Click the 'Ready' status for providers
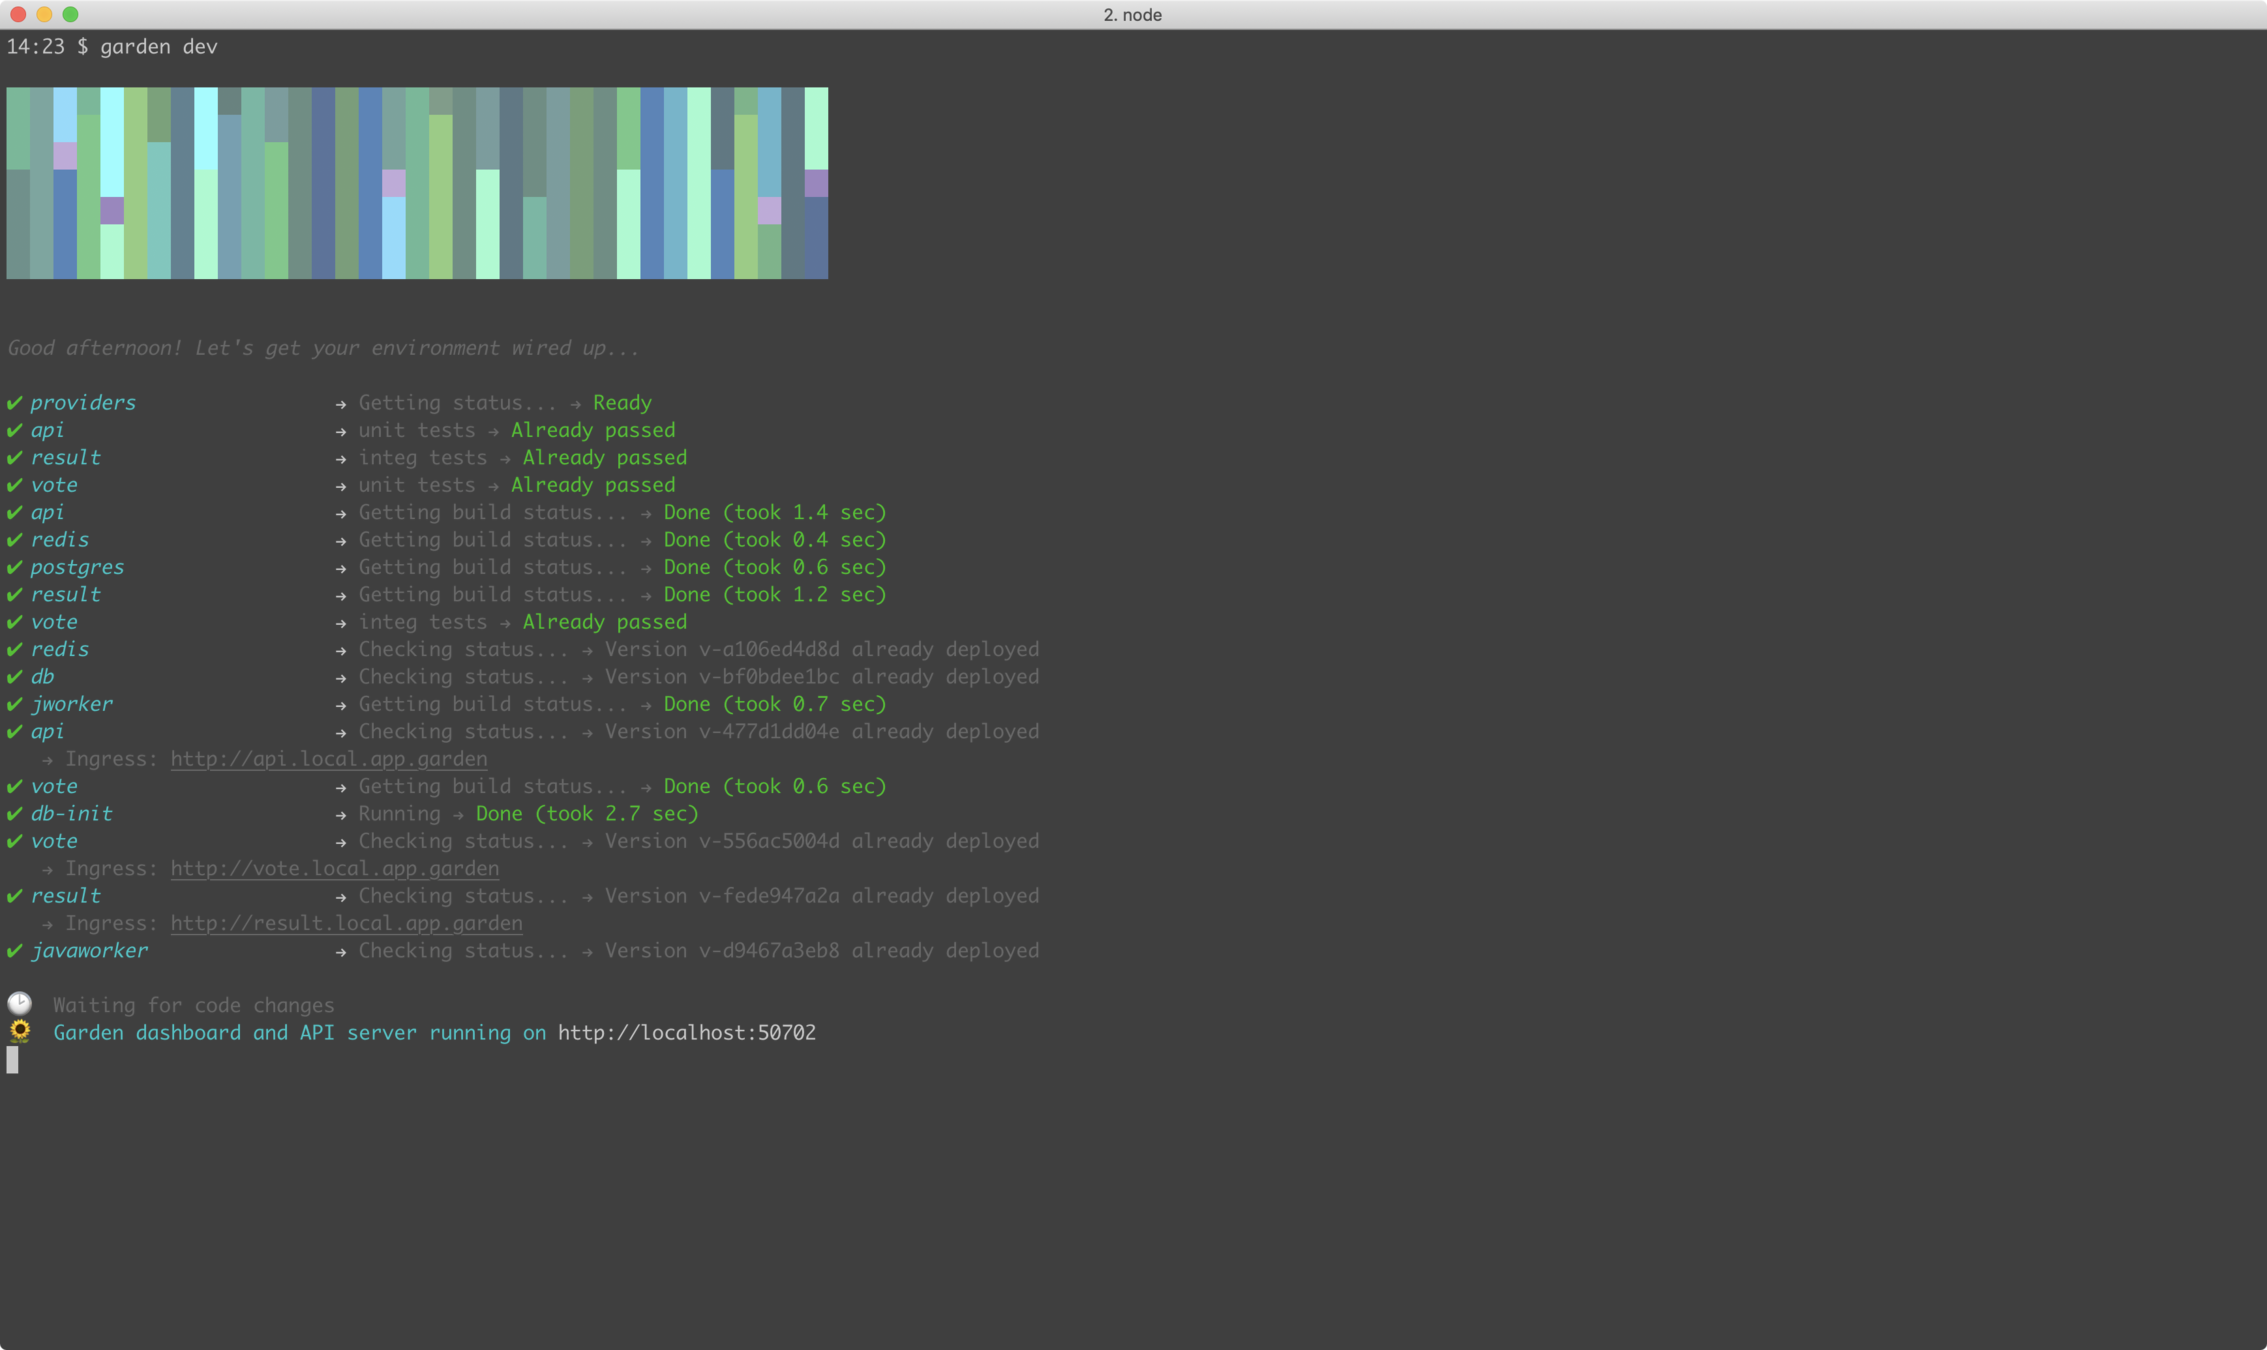Screen dimensions: 2267x1350 coord(621,402)
